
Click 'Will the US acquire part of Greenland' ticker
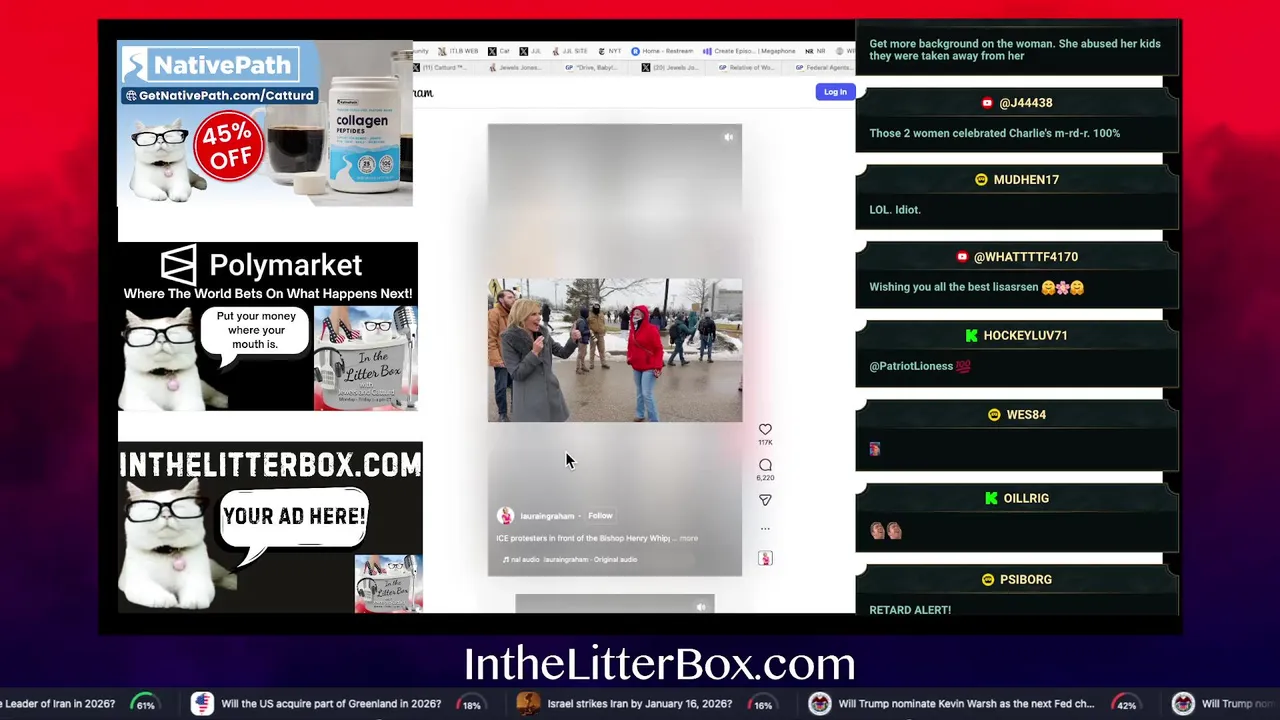[x=331, y=704]
